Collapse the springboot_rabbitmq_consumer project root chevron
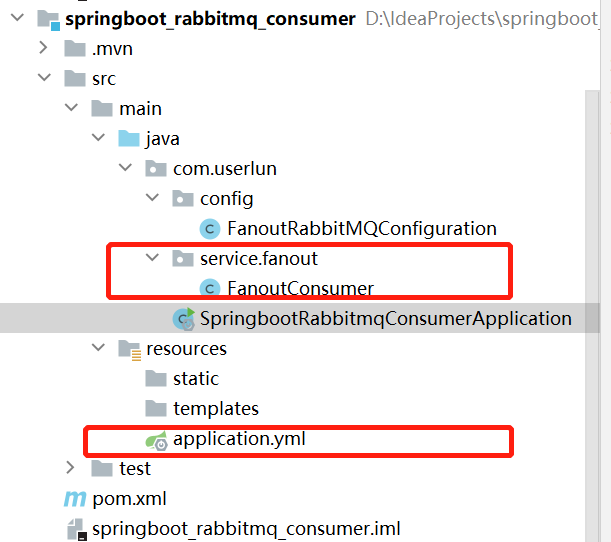611x542 pixels. 18,18
